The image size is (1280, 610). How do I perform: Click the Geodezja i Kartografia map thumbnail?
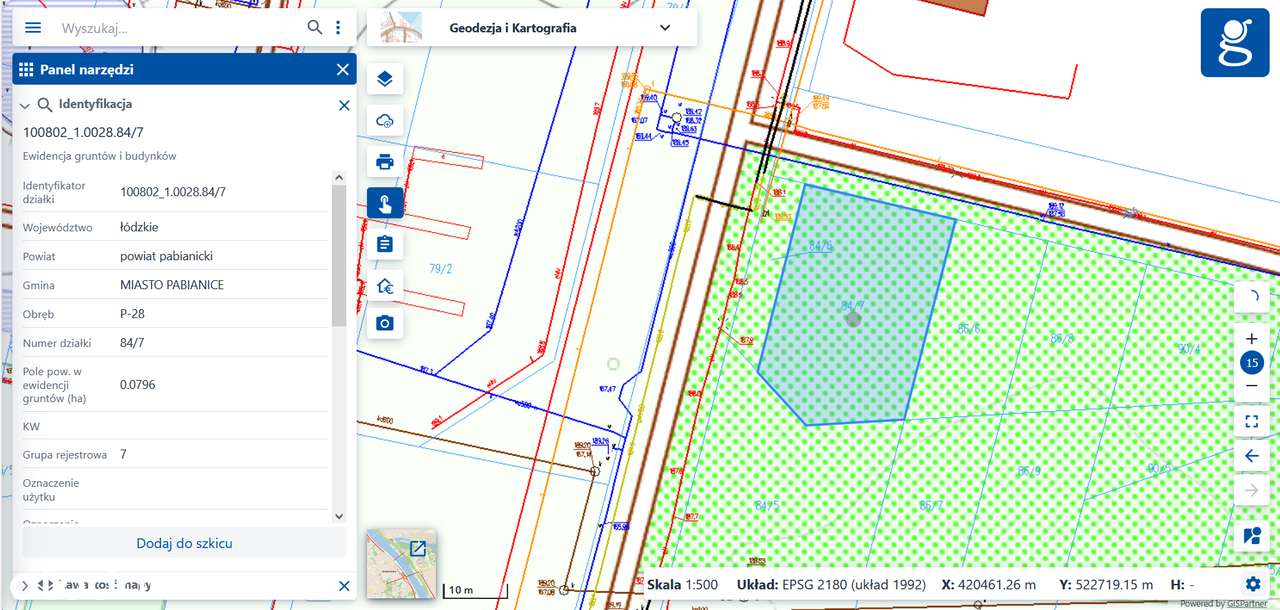click(x=401, y=27)
